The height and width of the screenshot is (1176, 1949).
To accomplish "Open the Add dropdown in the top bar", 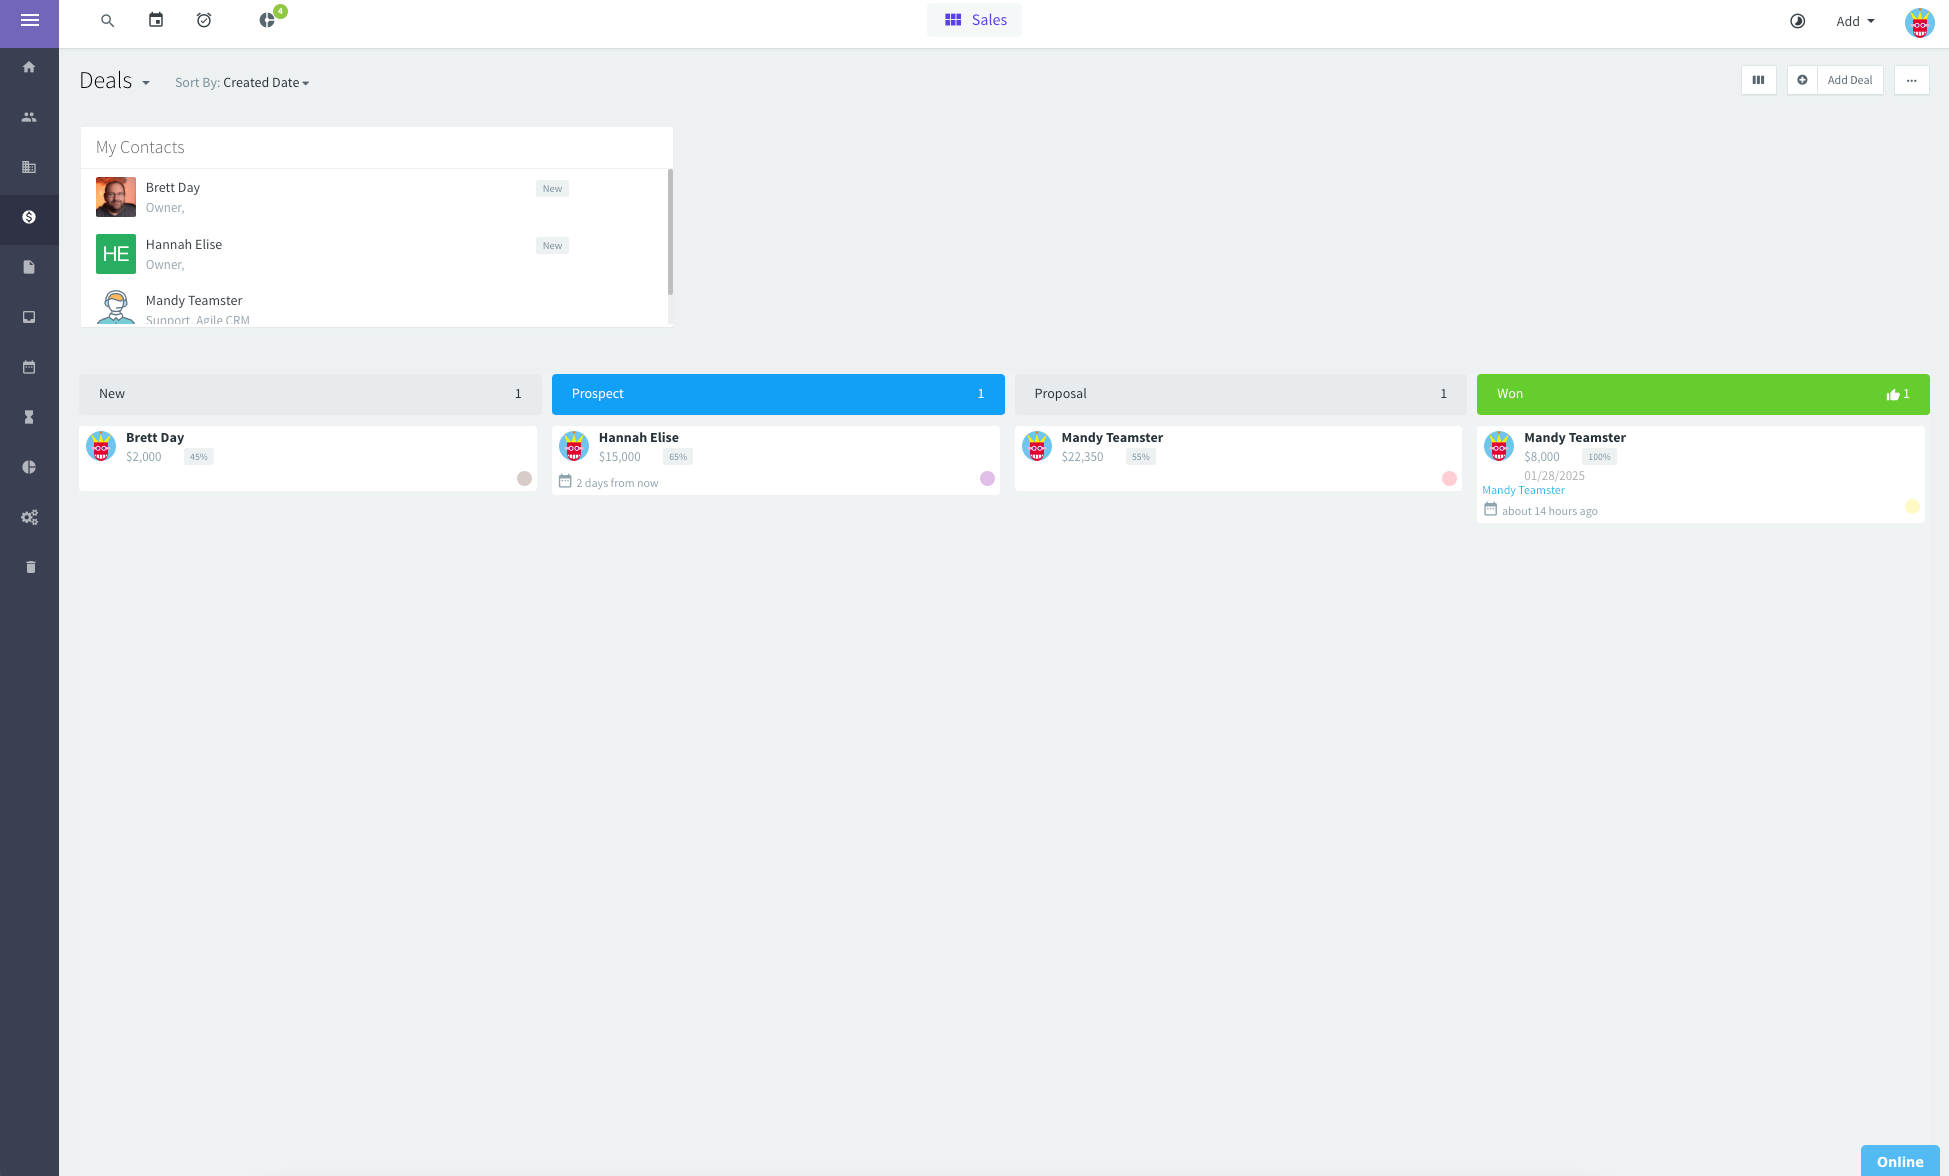I will (1855, 21).
